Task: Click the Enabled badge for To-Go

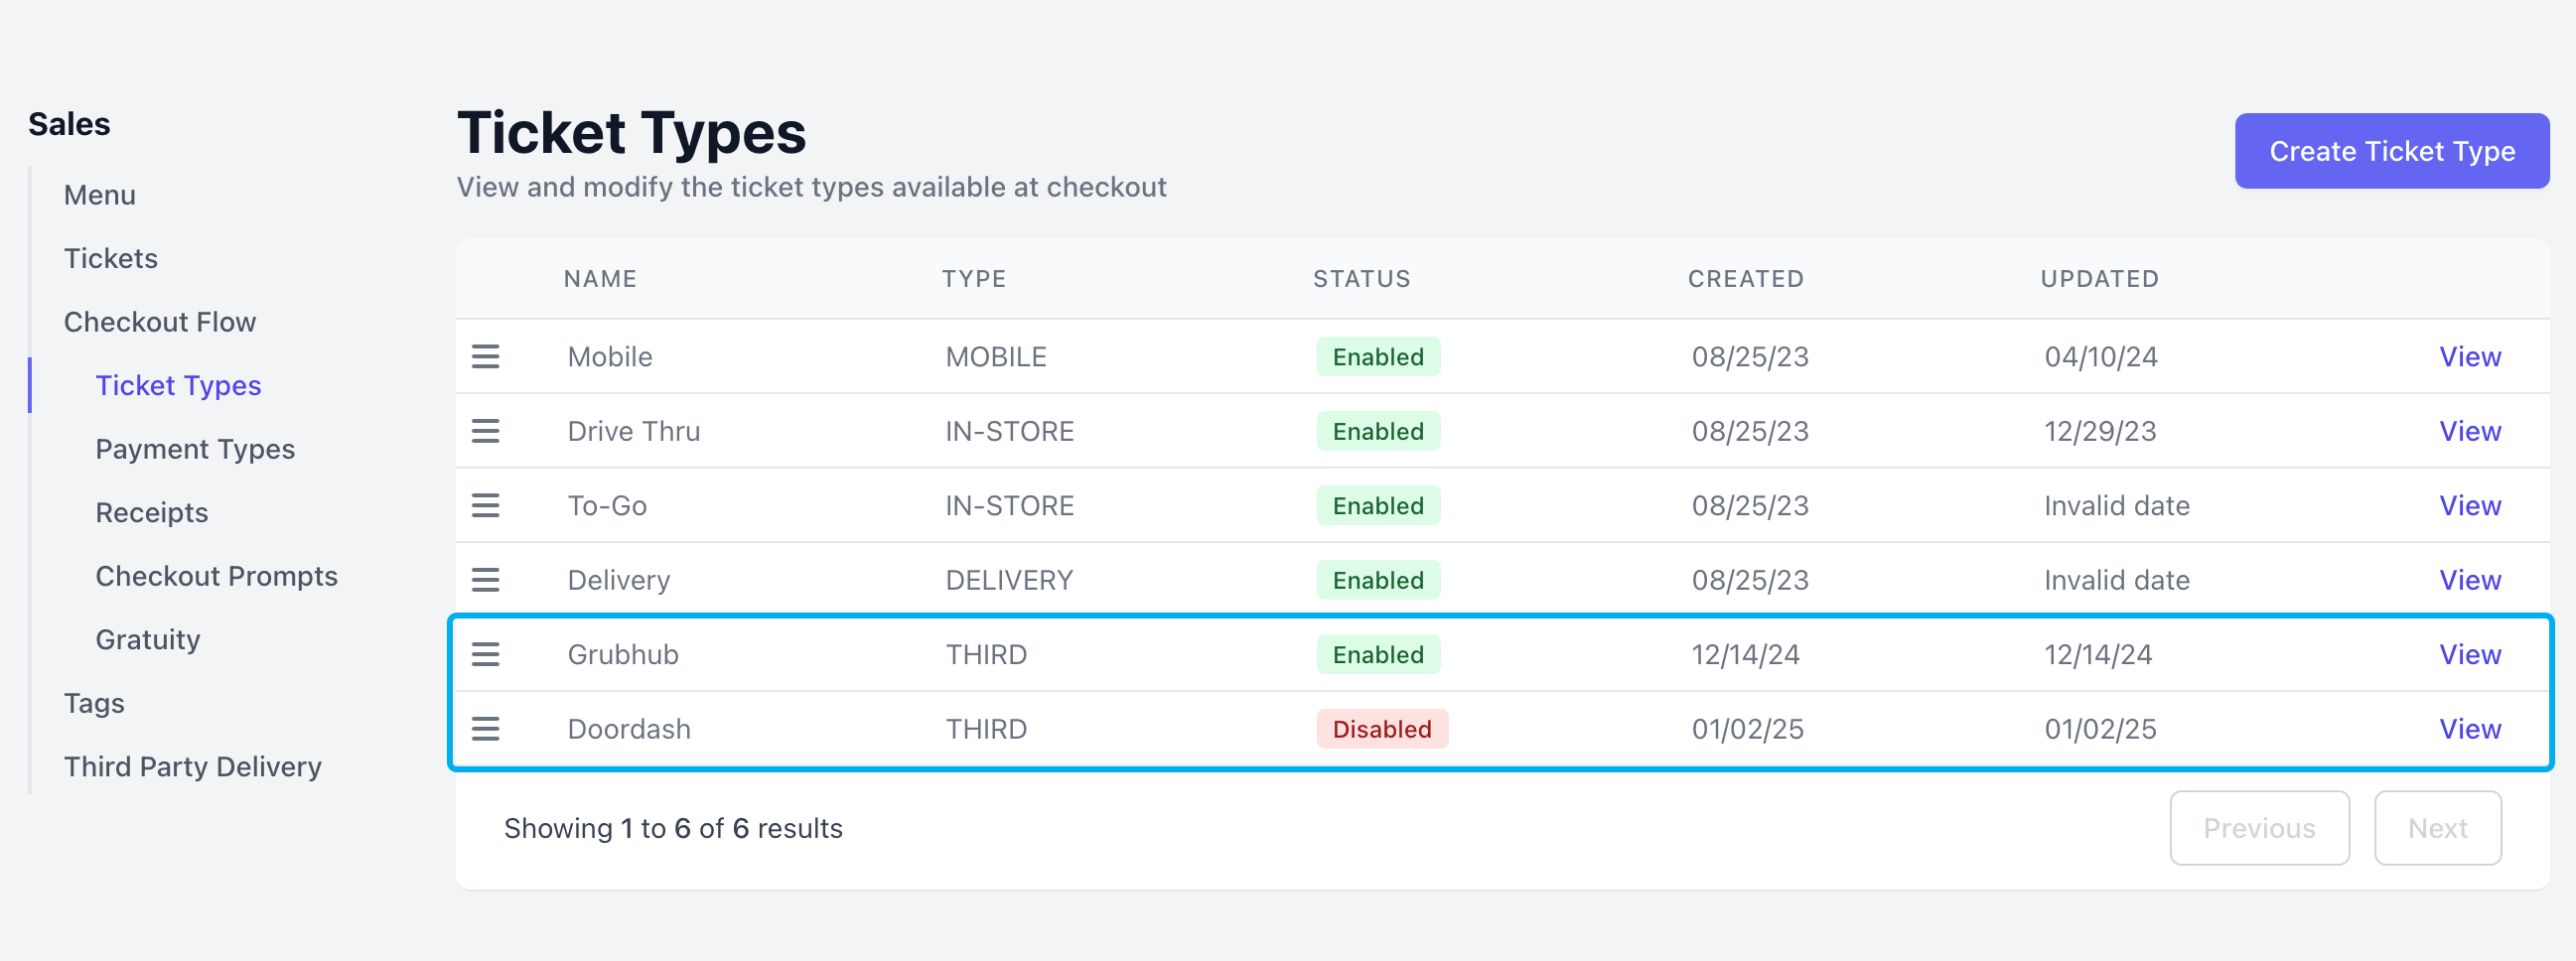Action: click(1378, 506)
